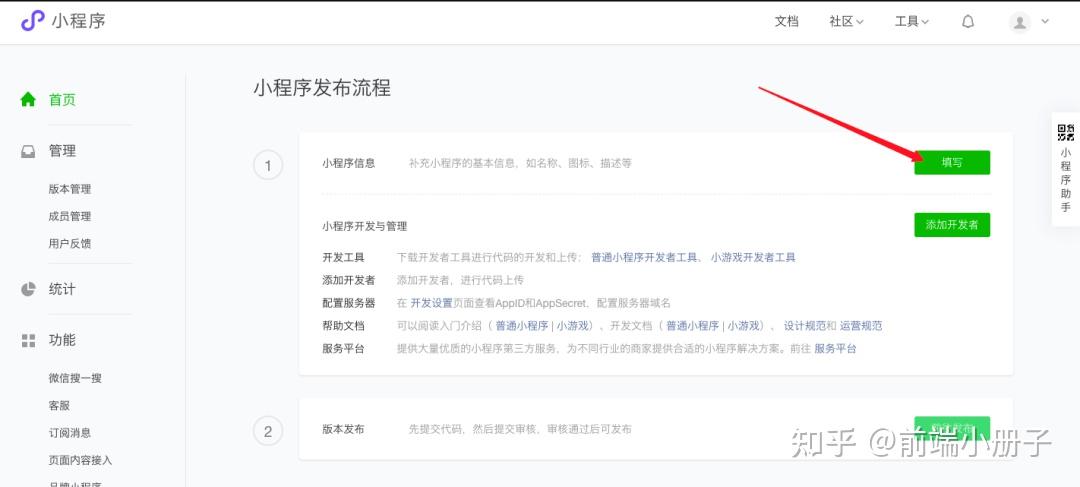Click the 开发工具 row label
The width and height of the screenshot is (1080, 487).
pos(343,258)
